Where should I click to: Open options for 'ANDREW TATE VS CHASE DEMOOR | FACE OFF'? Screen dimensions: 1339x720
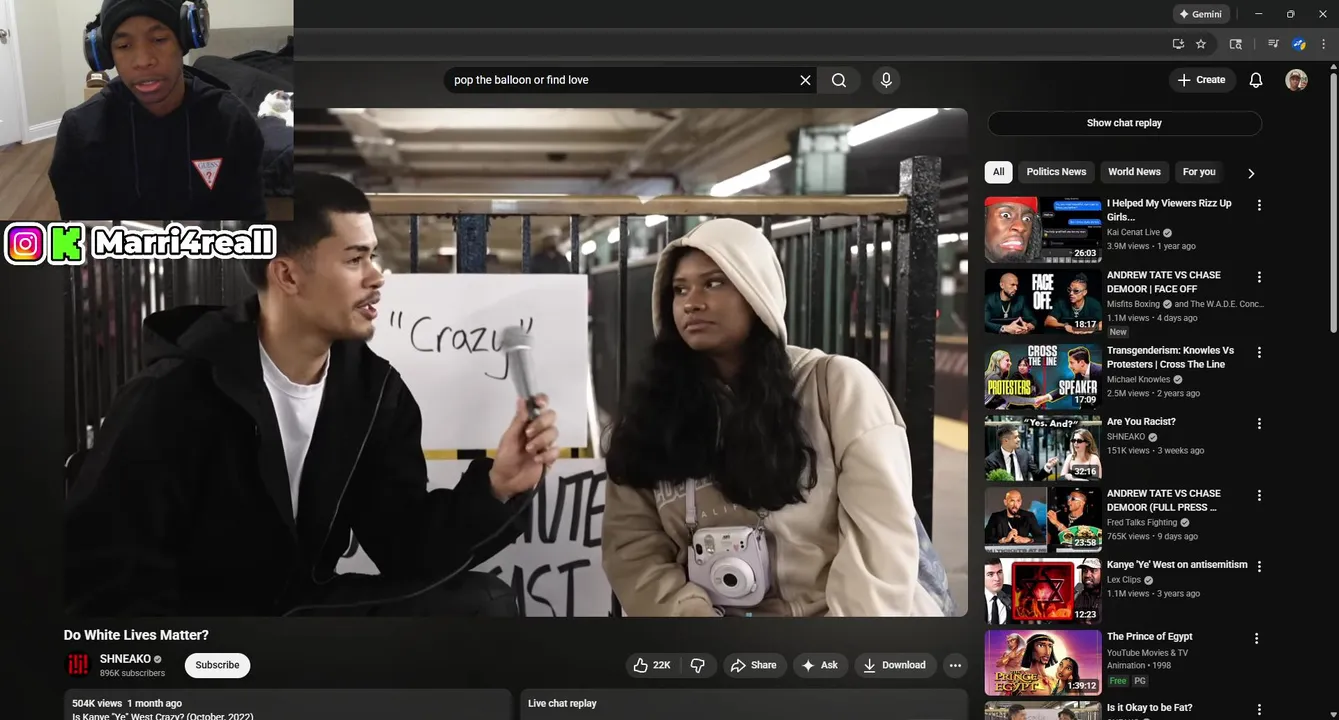pos(1259,277)
